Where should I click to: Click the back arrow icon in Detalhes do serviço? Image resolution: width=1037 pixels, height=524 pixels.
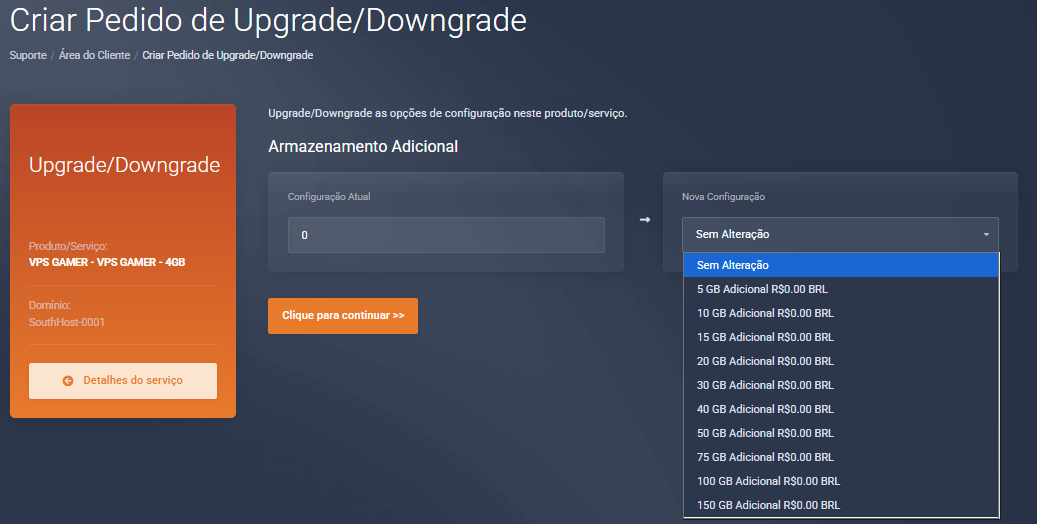(68, 381)
